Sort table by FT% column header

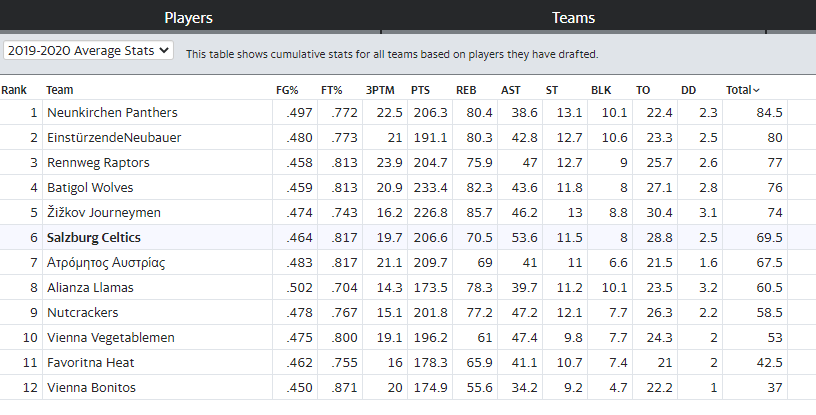pyautogui.click(x=332, y=90)
